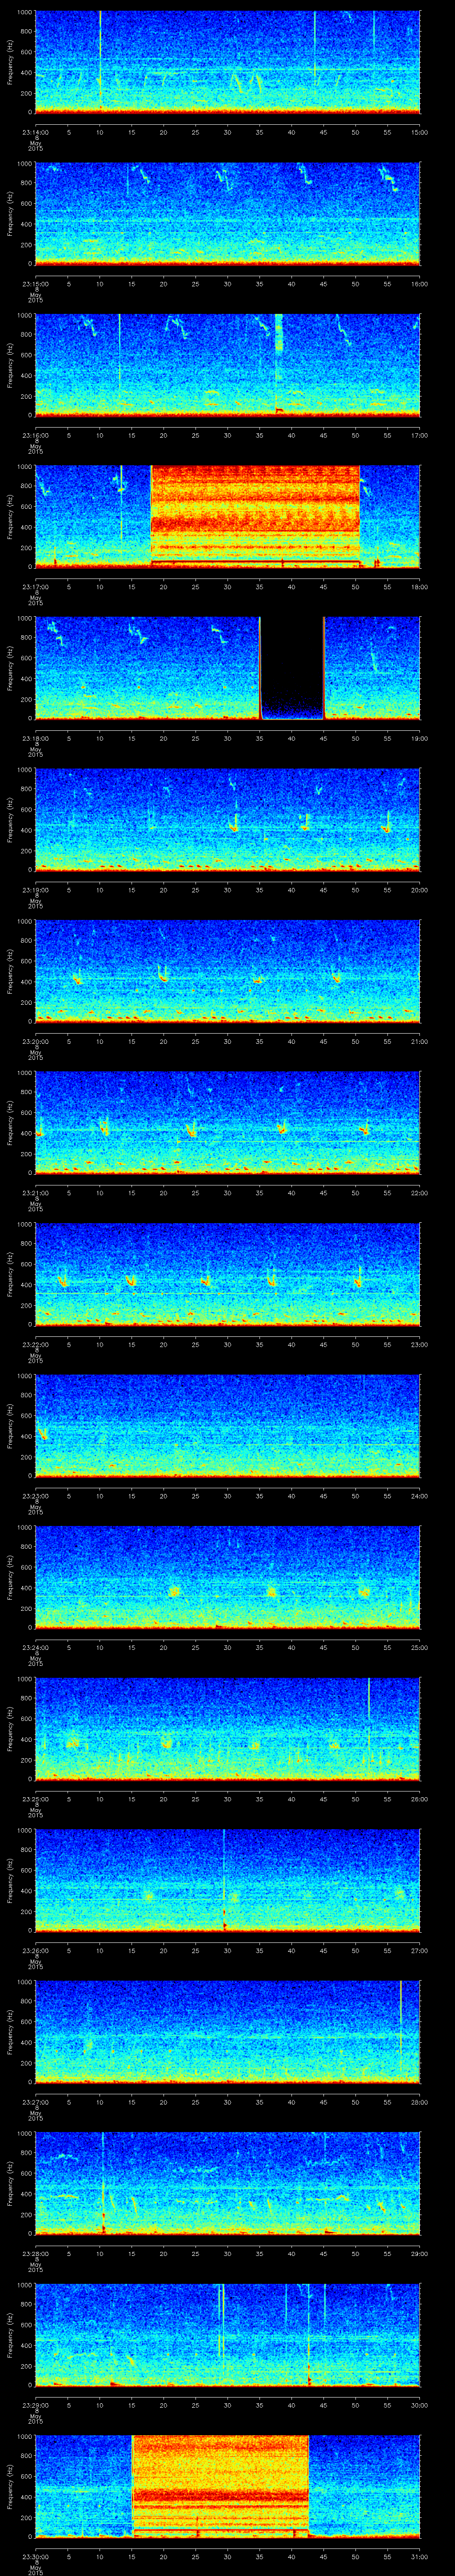Viewport: 455px width, 2576px height.
Task: Click the red noise burst in 23:17:00 spectrogram
Action: [255, 516]
